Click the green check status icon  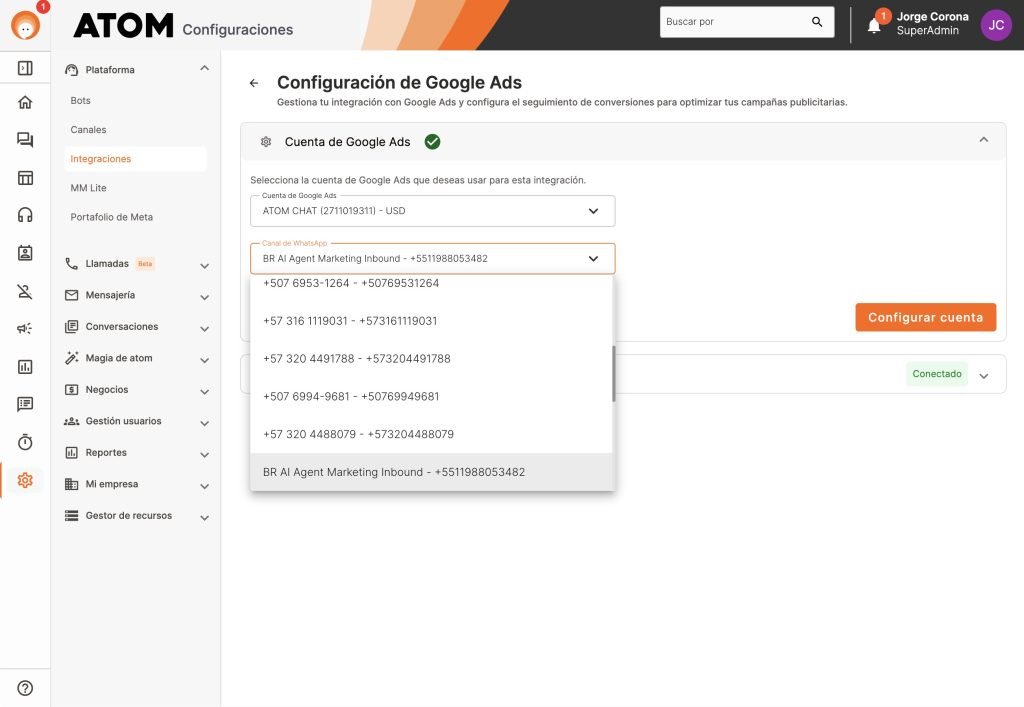(432, 142)
